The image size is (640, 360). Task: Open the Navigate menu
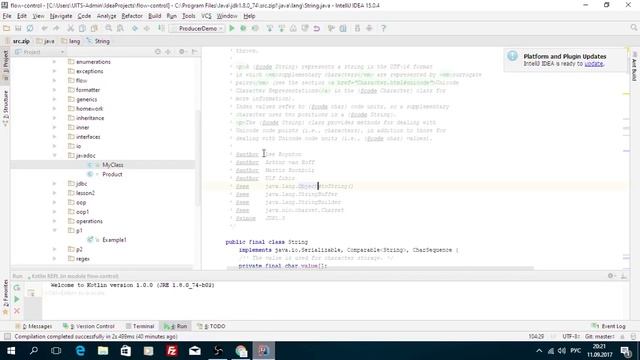[61, 16]
